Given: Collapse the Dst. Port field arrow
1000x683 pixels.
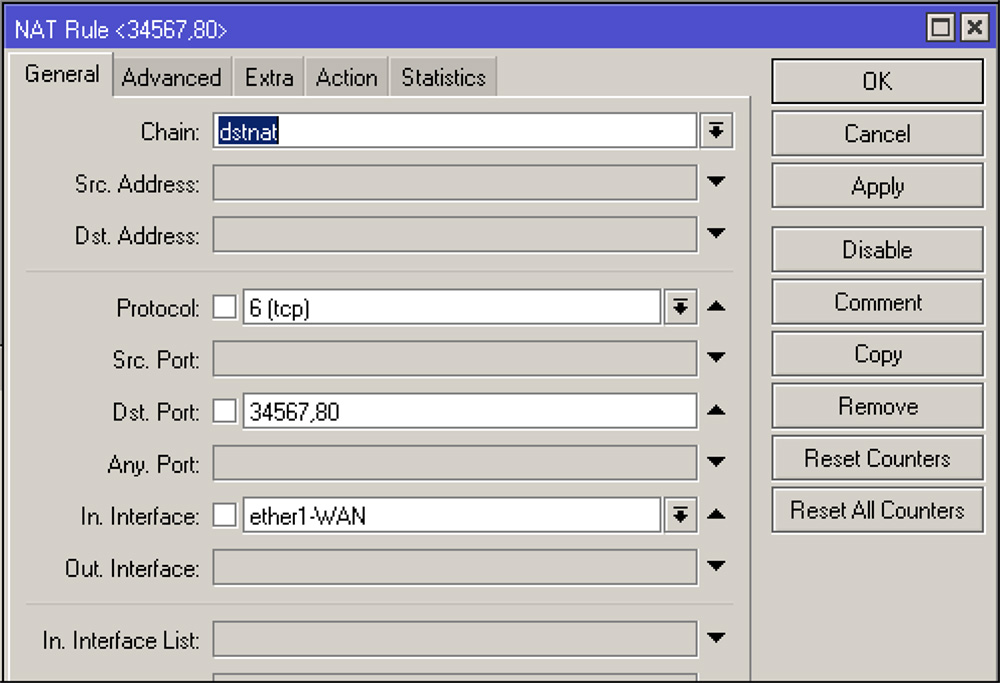Looking at the screenshot, I should (715, 411).
